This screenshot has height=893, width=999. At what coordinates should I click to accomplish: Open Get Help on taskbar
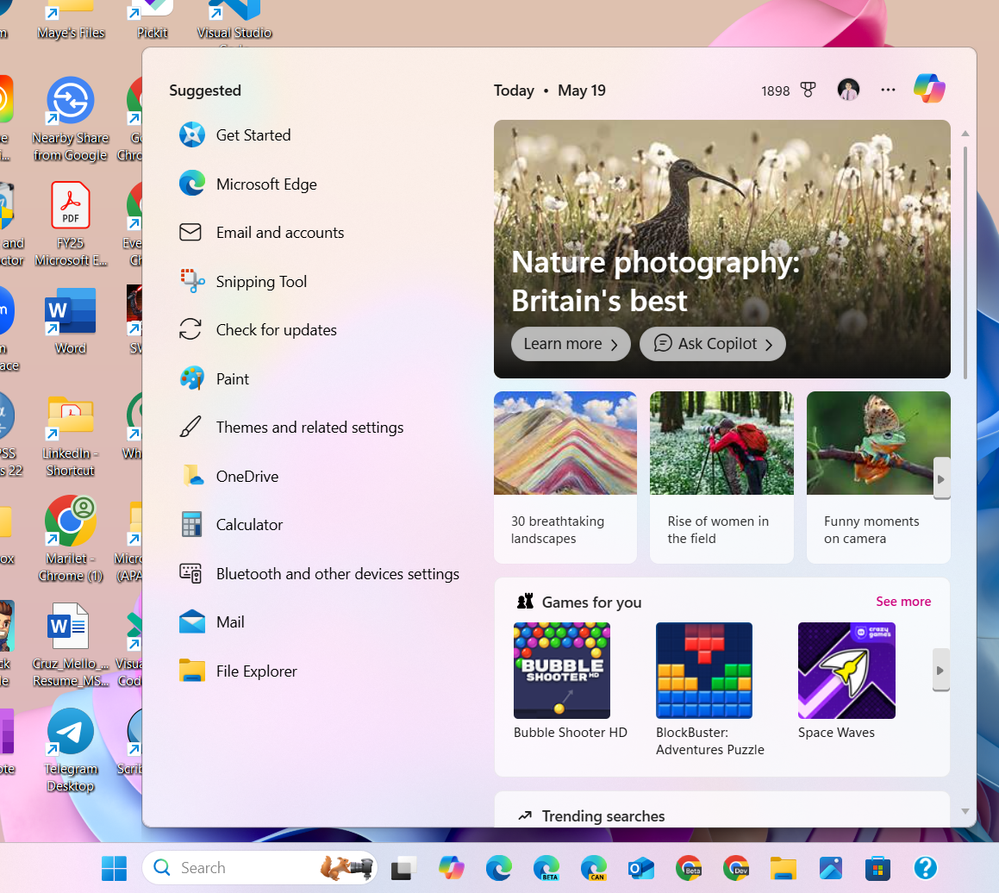pyautogui.click(x=925, y=868)
